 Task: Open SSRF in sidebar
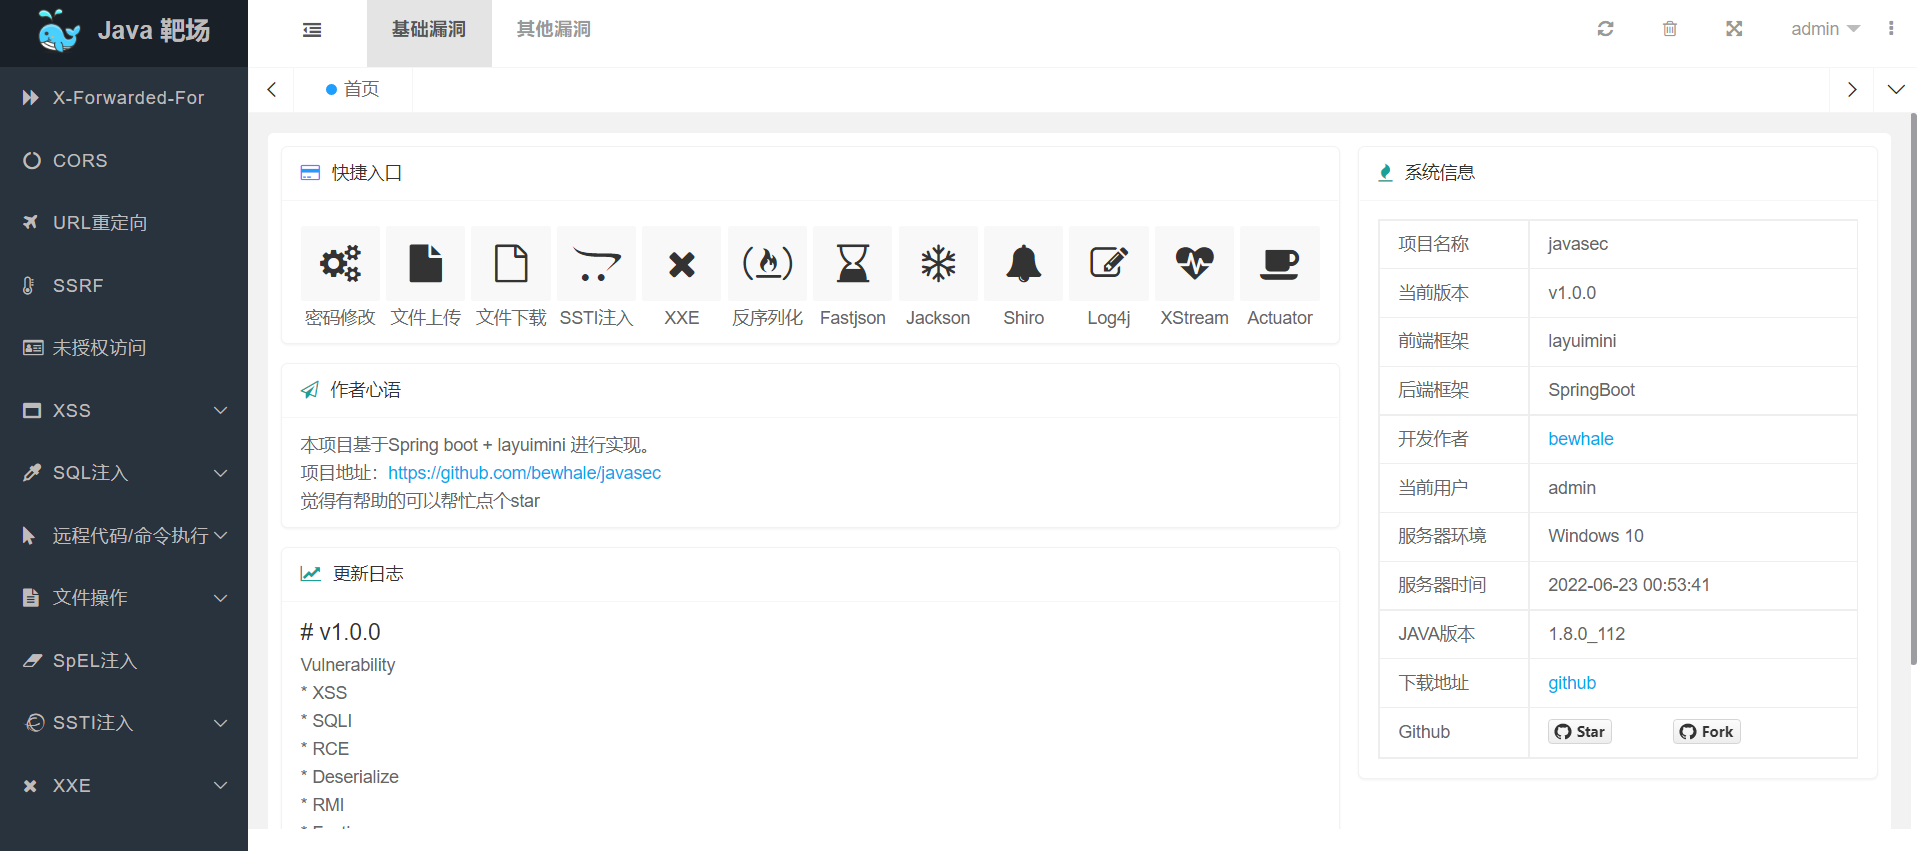click(x=124, y=285)
